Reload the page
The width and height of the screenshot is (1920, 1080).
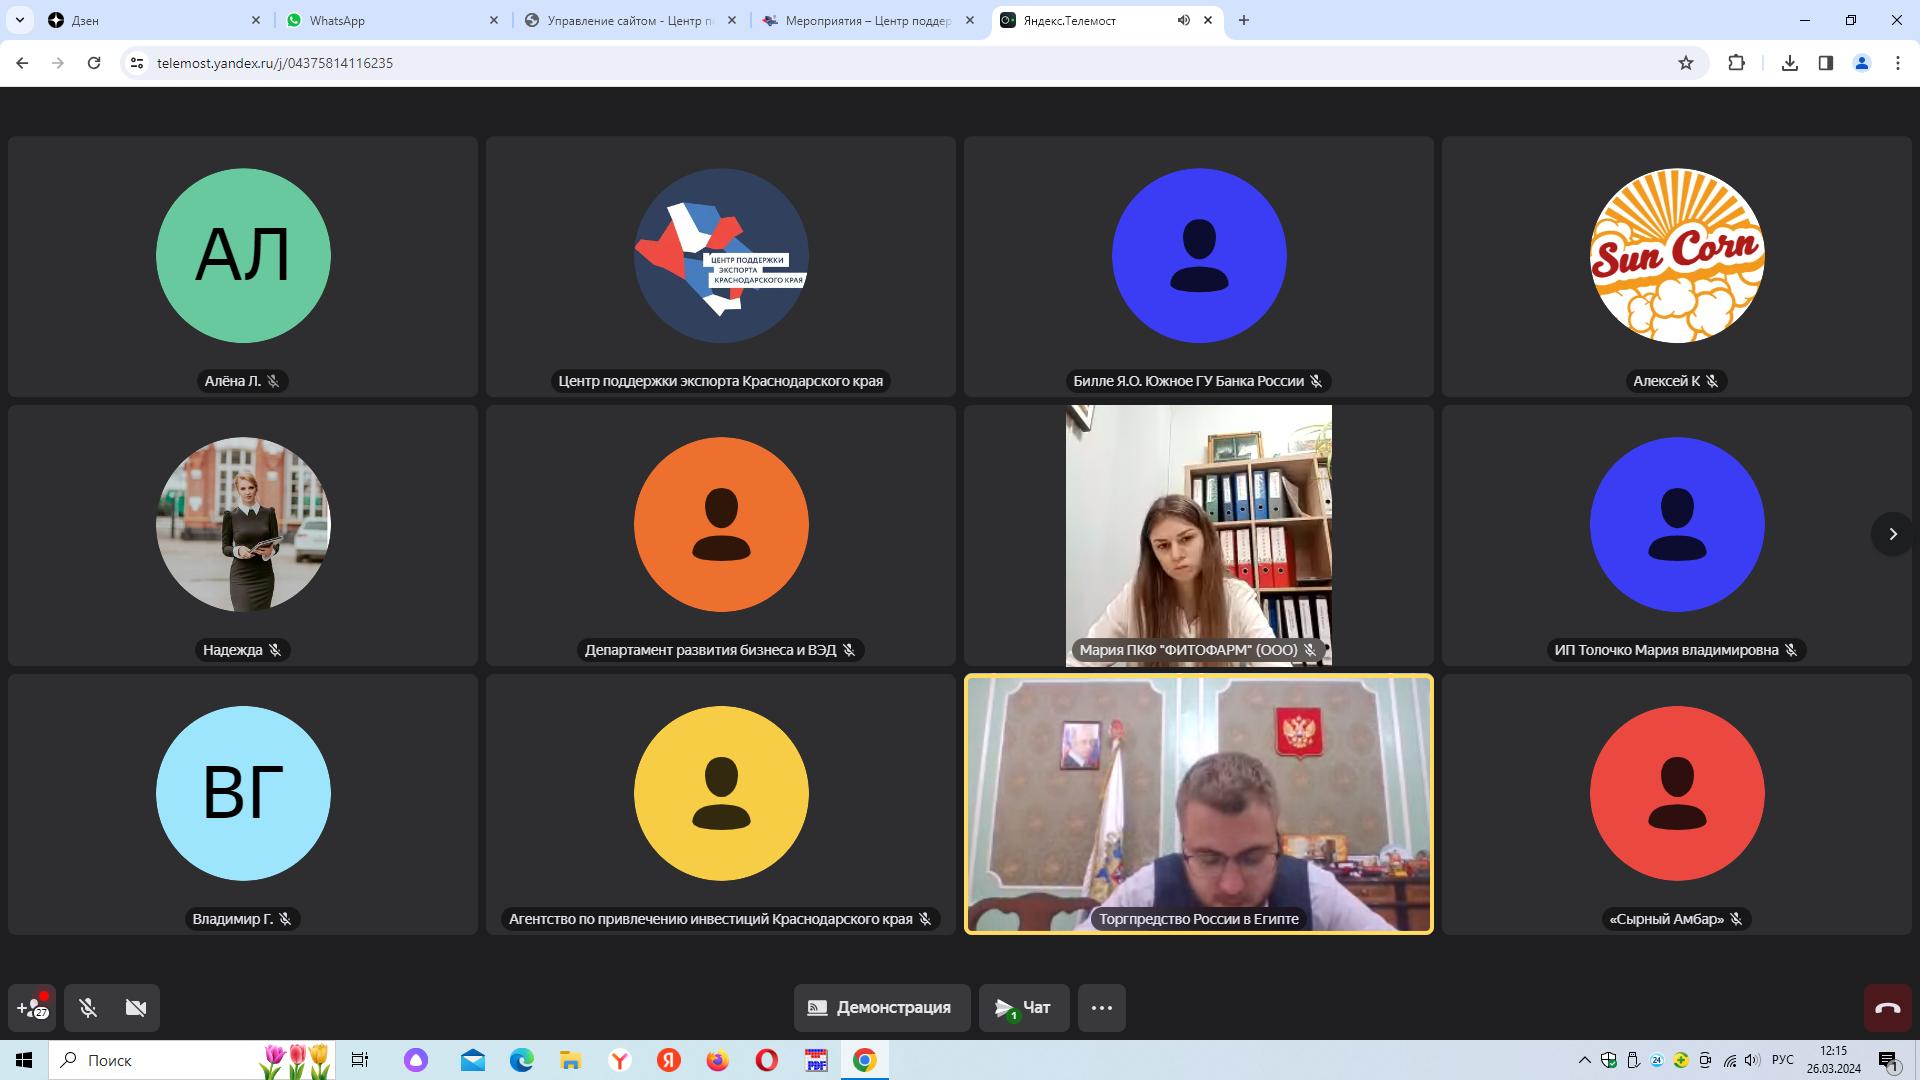pyautogui.click(x=94, y=63)
